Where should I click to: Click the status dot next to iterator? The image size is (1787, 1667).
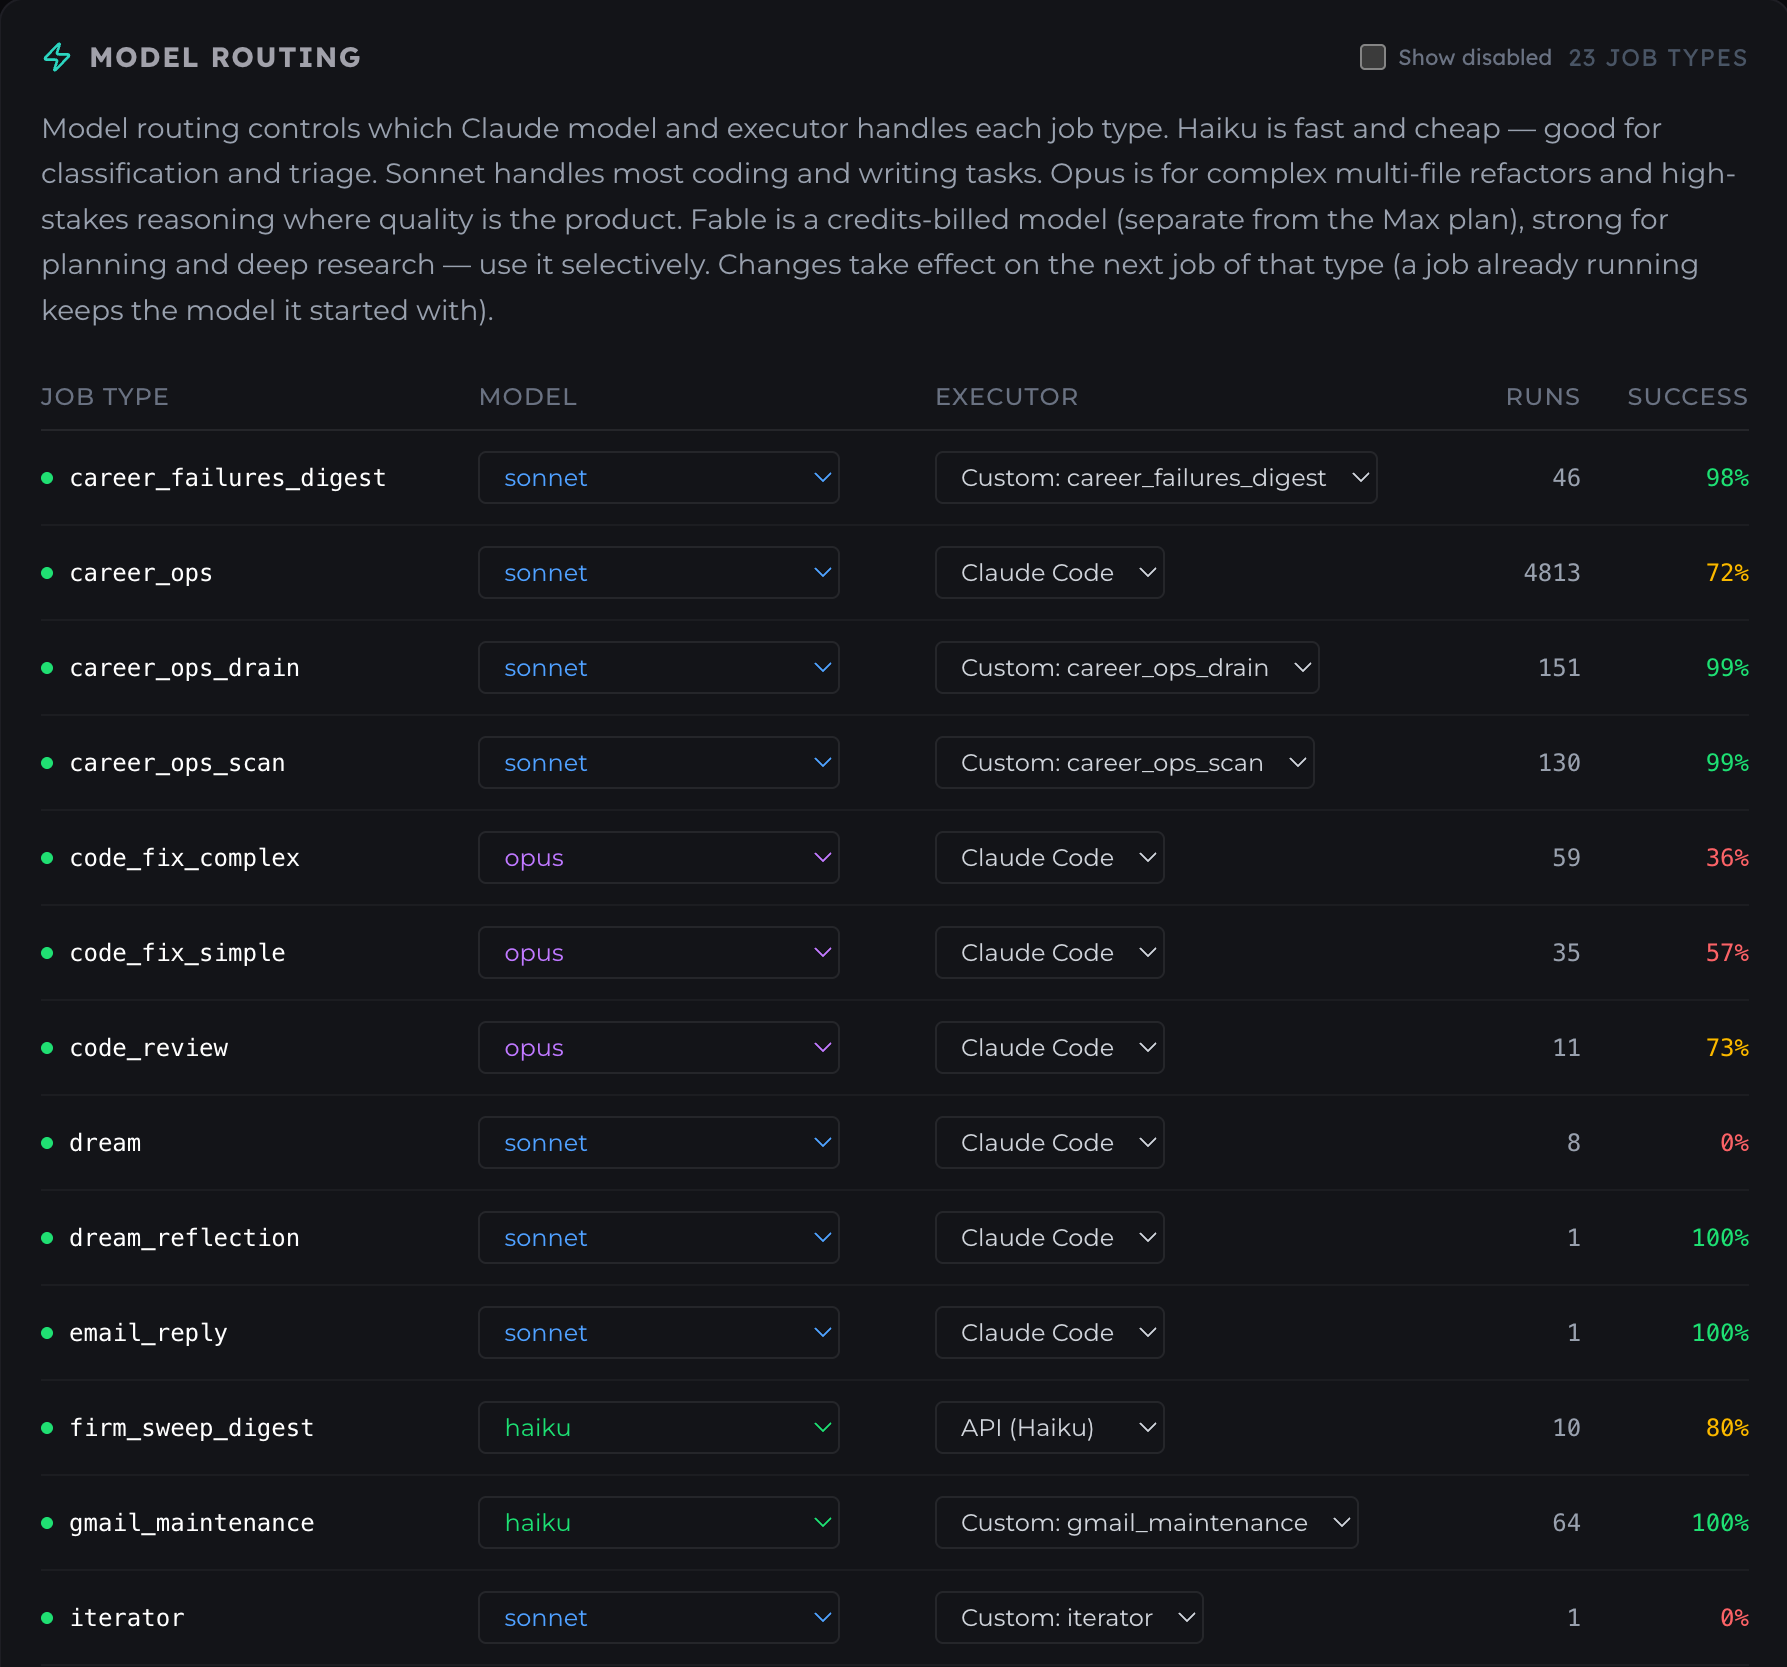coord(47,1618)
